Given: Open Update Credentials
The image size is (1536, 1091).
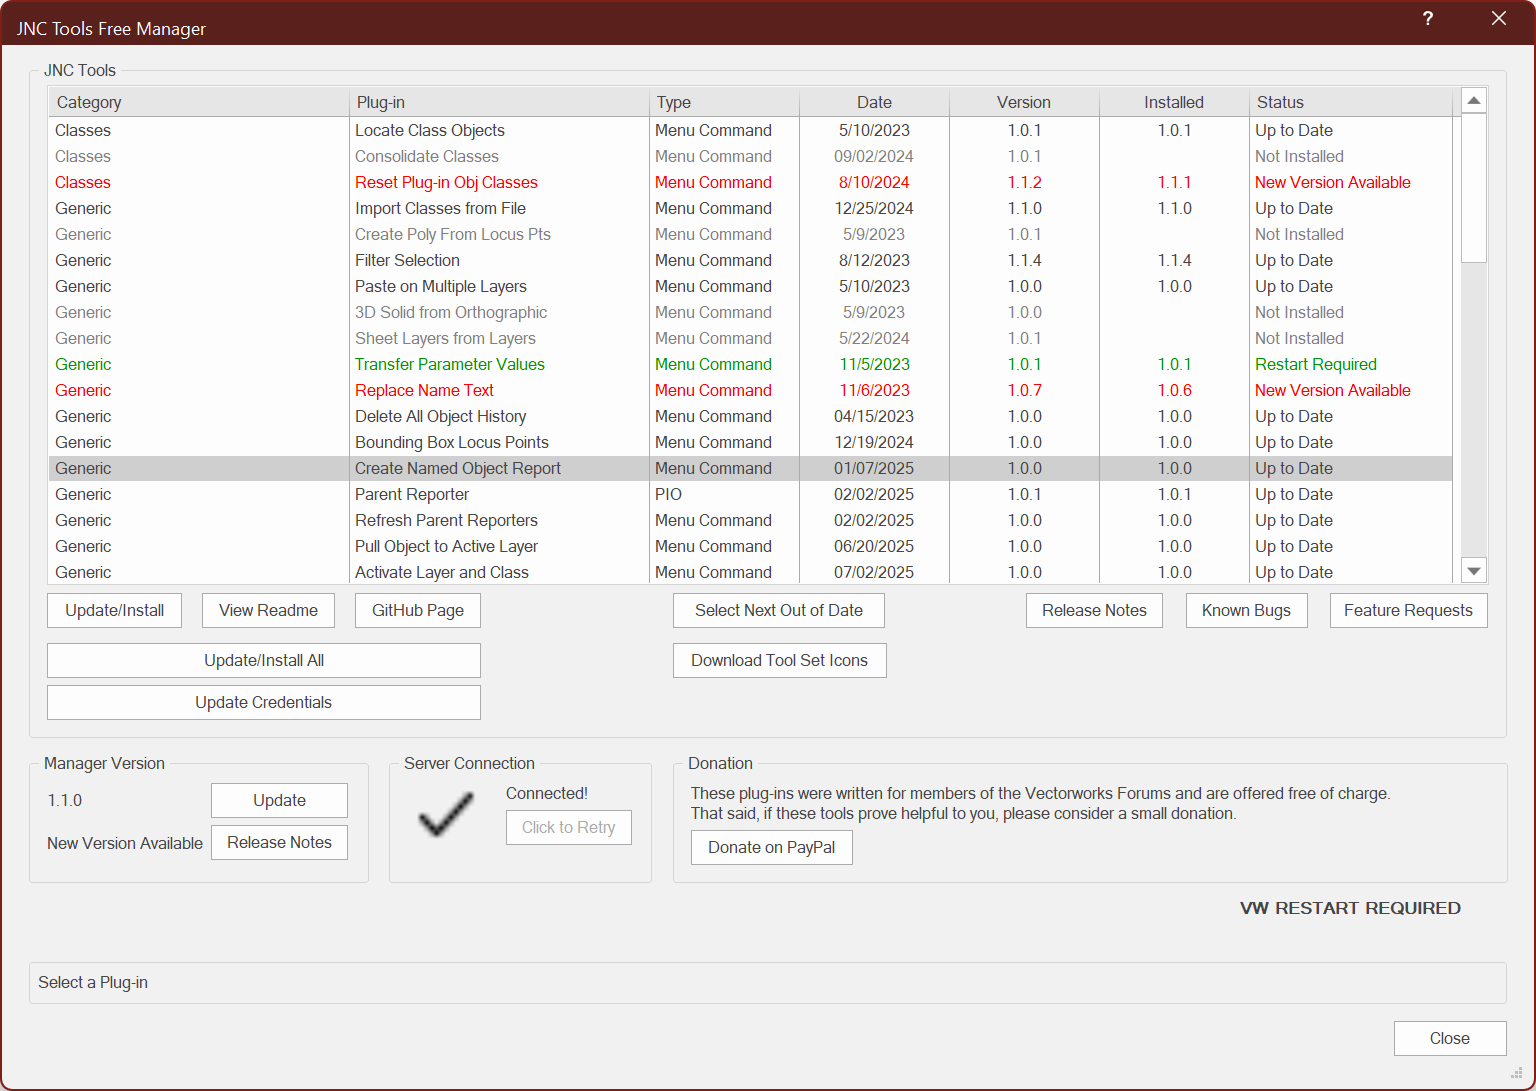Looking at the screenshot, I should [263, 702].
